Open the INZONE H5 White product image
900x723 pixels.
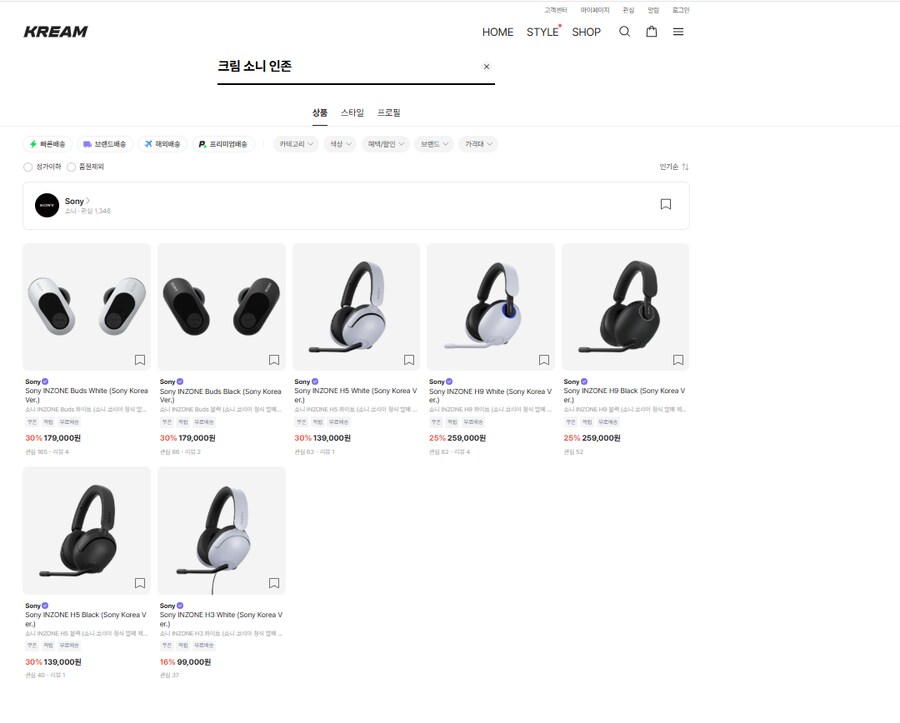[356, 307]
